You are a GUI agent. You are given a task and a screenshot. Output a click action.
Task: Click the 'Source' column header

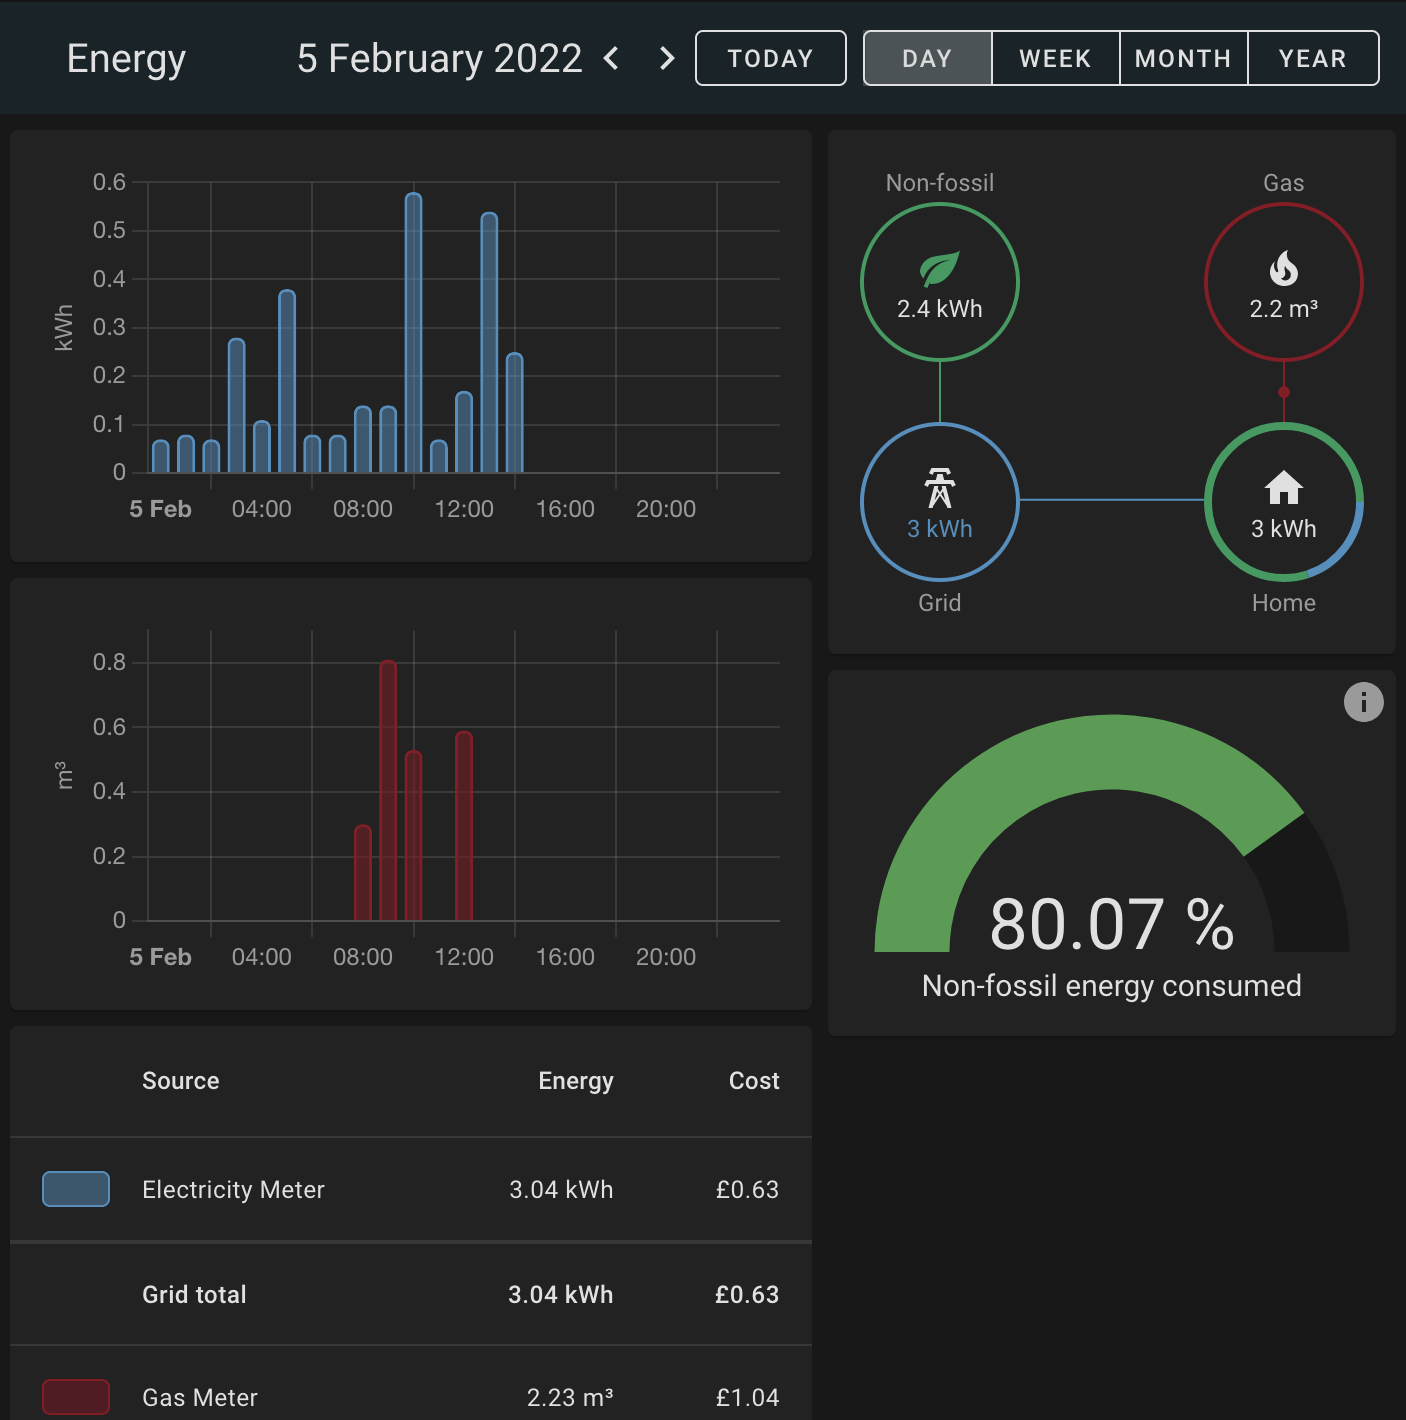(181, 1080)
